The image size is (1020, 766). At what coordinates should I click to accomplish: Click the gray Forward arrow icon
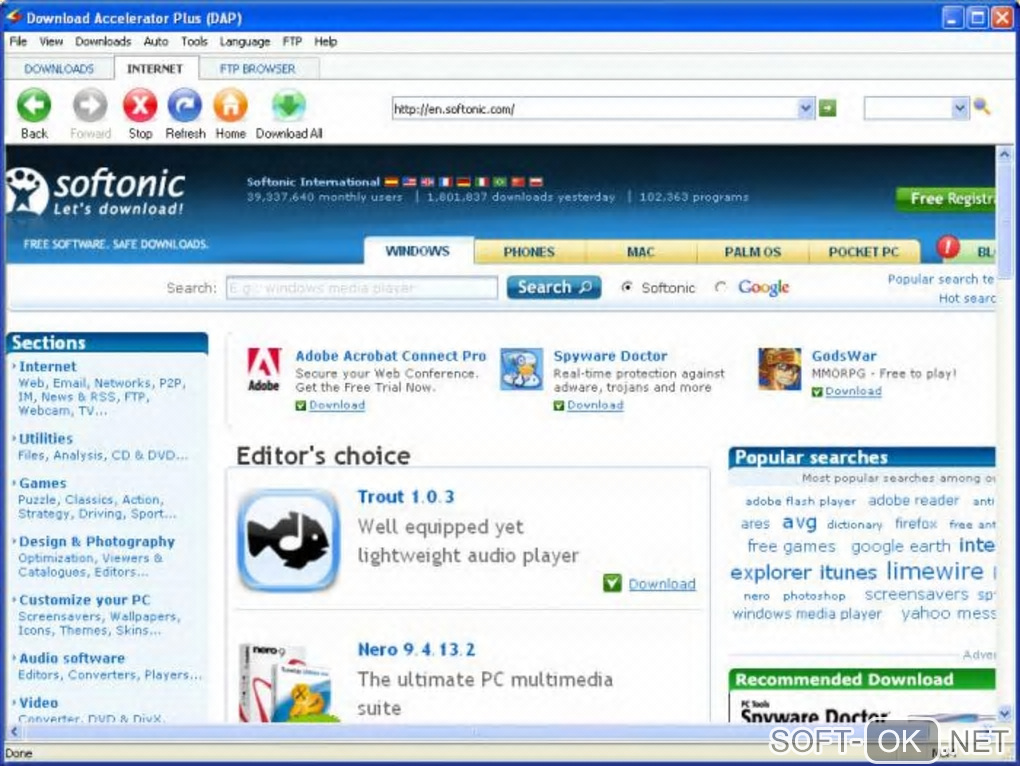point(90,105)
